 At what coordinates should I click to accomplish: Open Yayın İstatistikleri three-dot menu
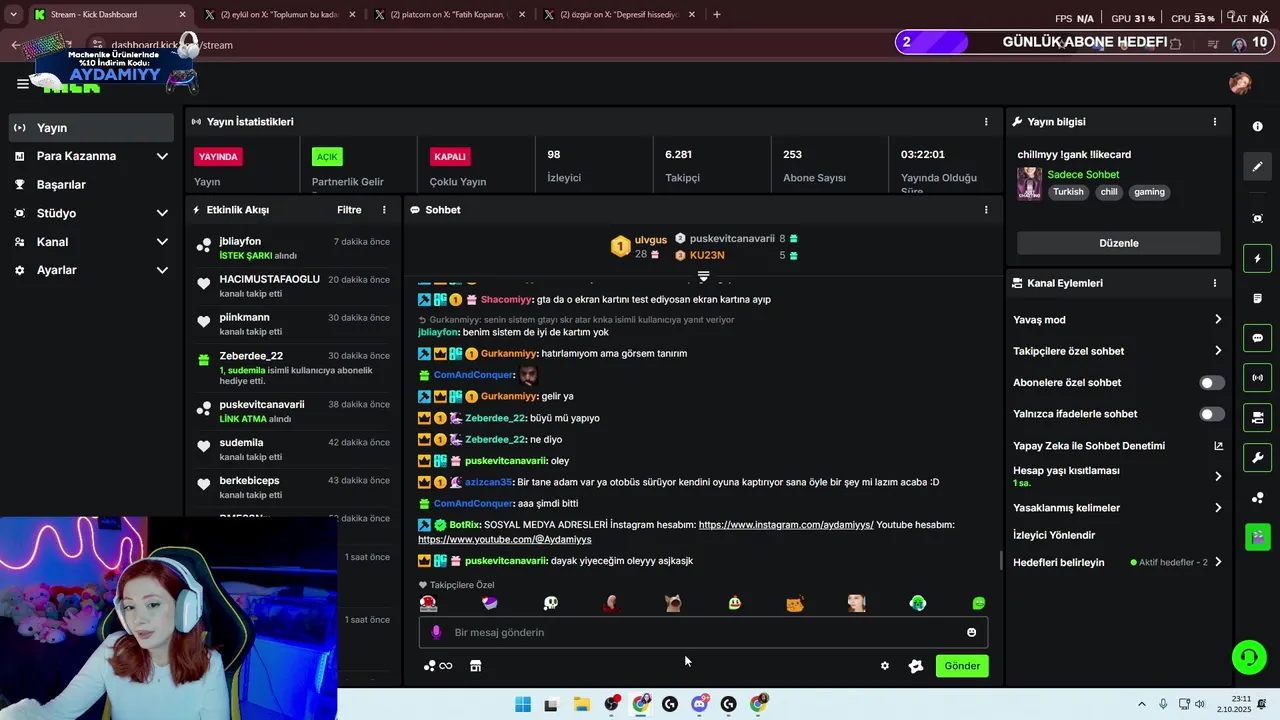[986, 122]
